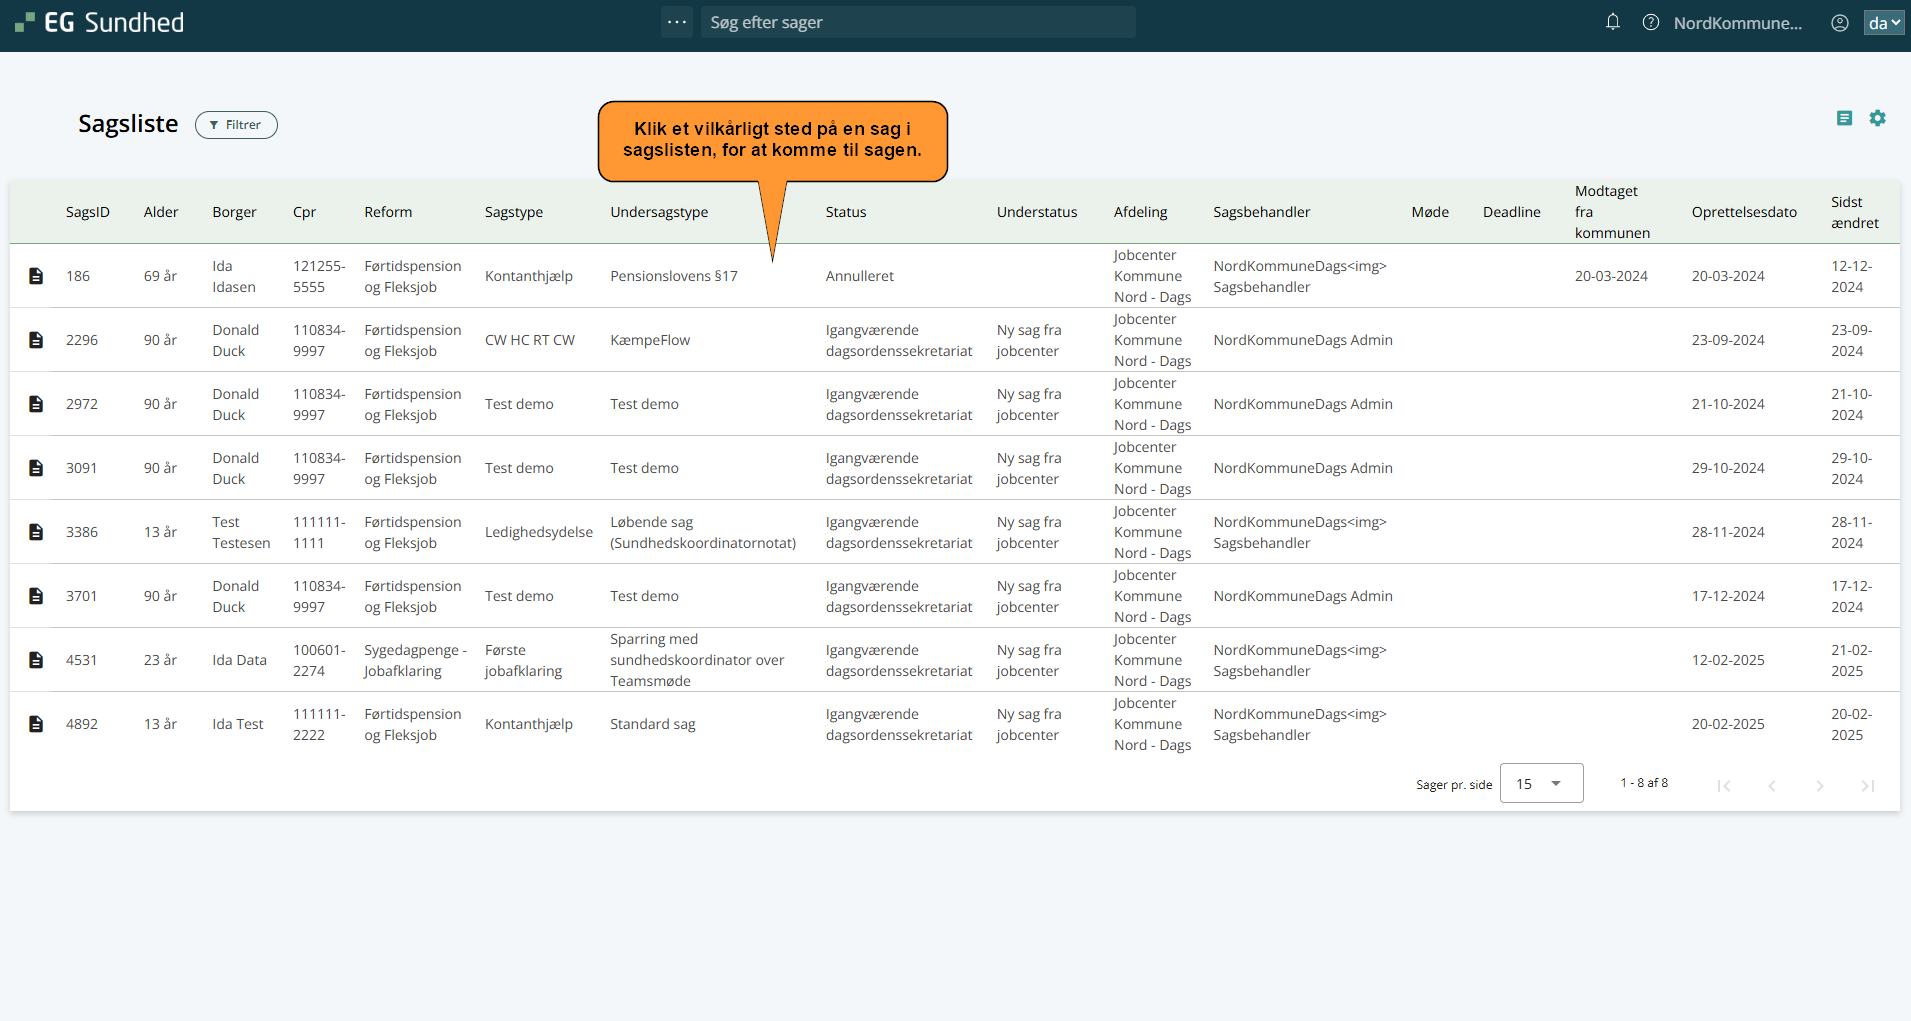Sort by Modtaget fra kommunen column header
This screenshot has height=1021, width=1911.
tap(1612, 212)
